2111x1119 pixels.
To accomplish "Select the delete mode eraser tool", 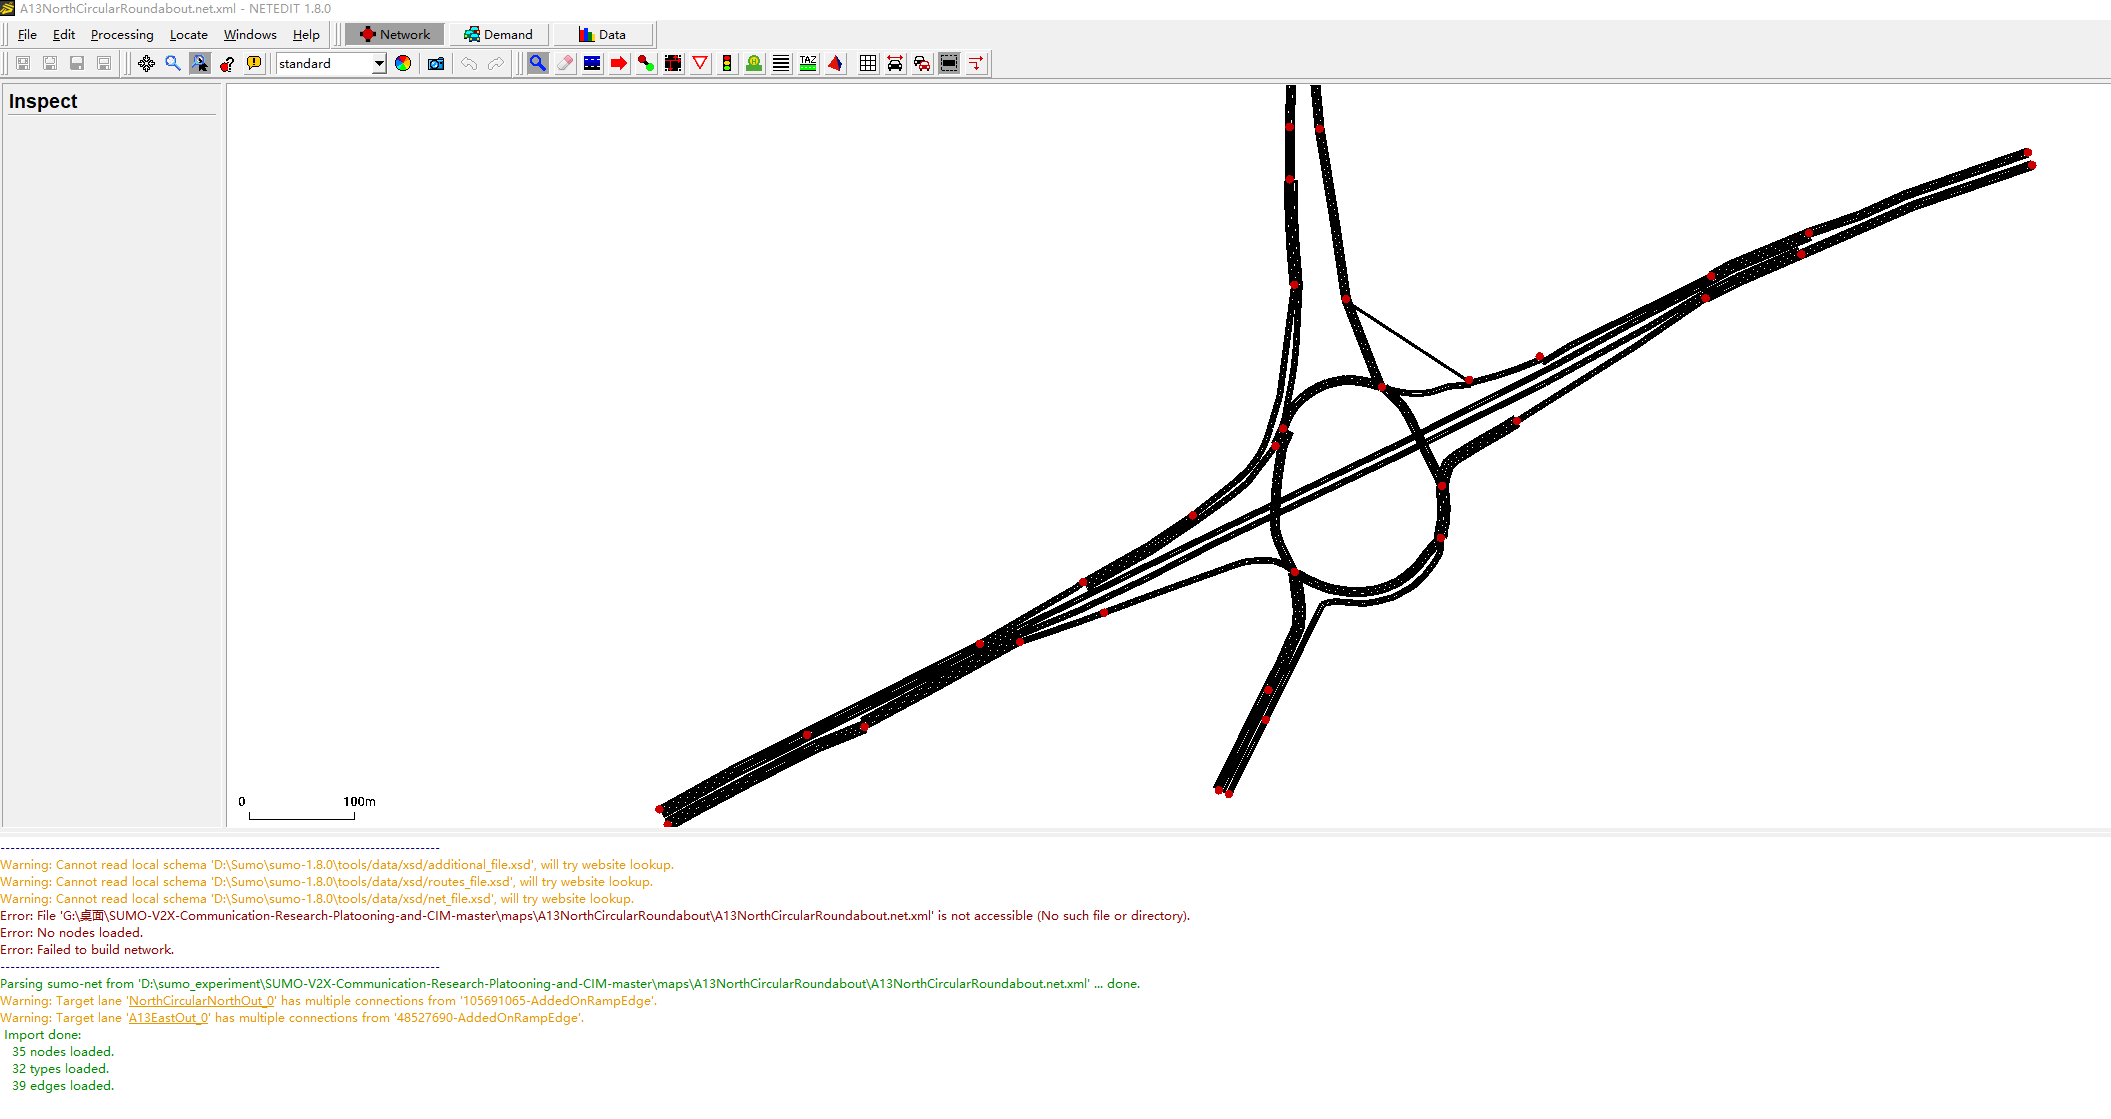I will (x=565, y=63).
